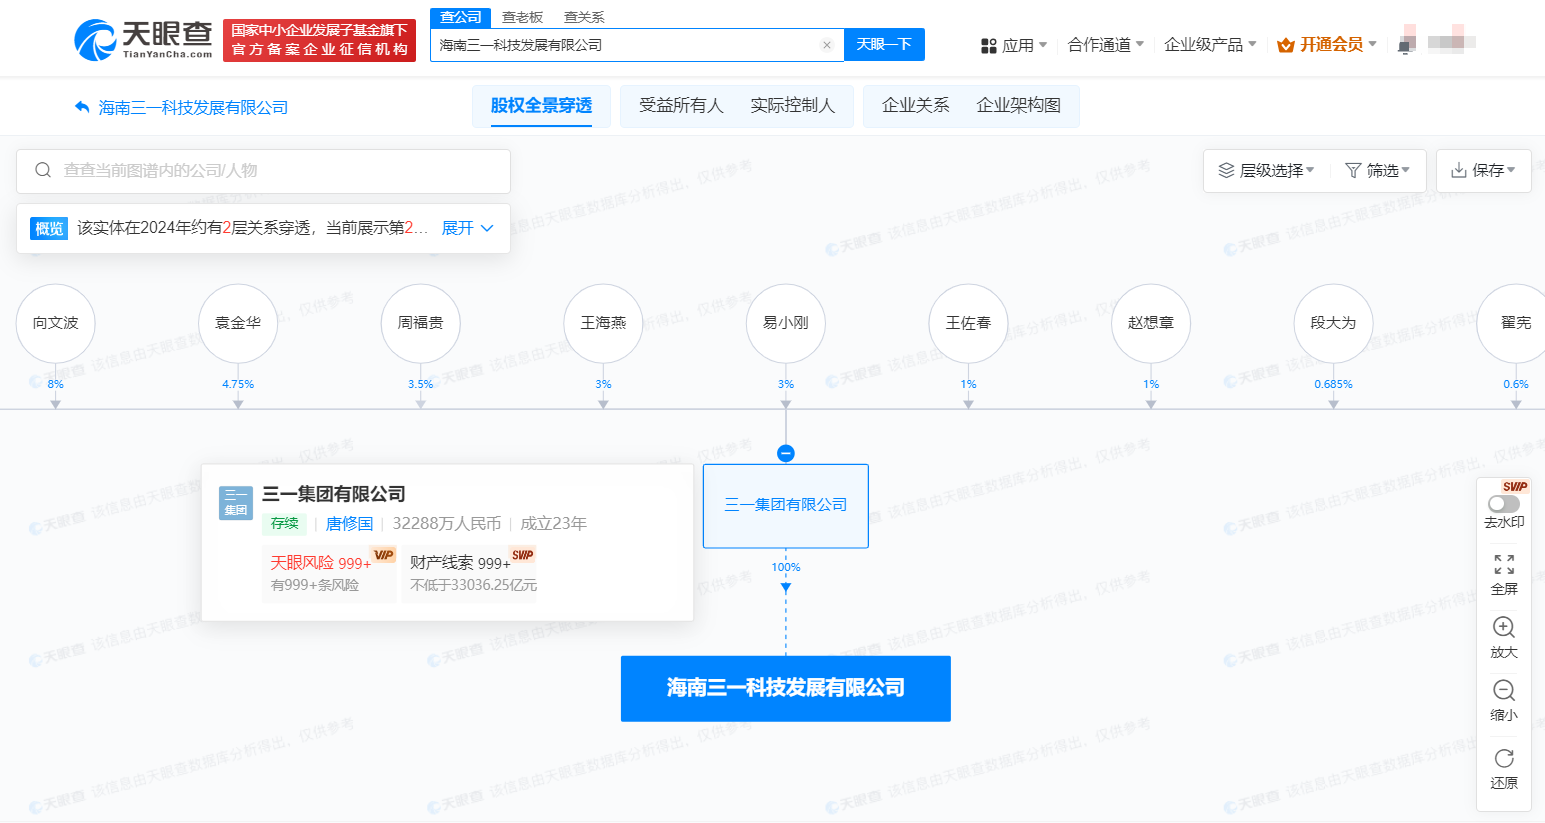The height and width of the screenshot is (823, 1545).
Task: Collapse the 三一集团有限公司 node with minus button
Action: point(786,452)
